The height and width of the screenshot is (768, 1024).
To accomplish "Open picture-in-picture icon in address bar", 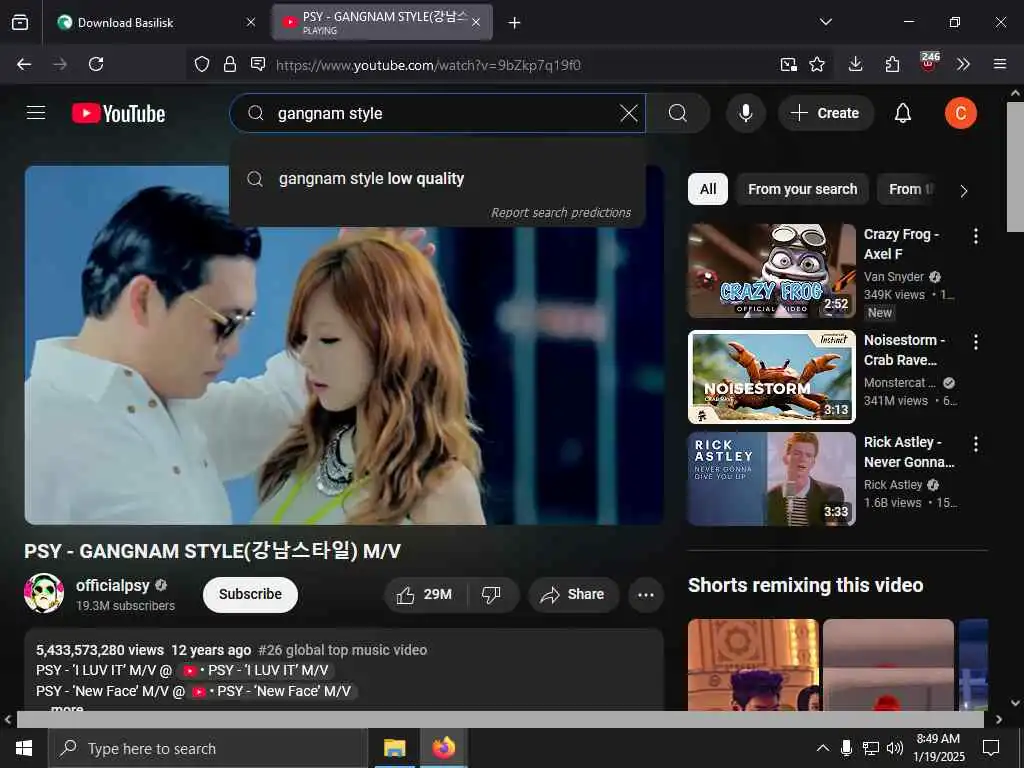I will [x=788, y=64].
